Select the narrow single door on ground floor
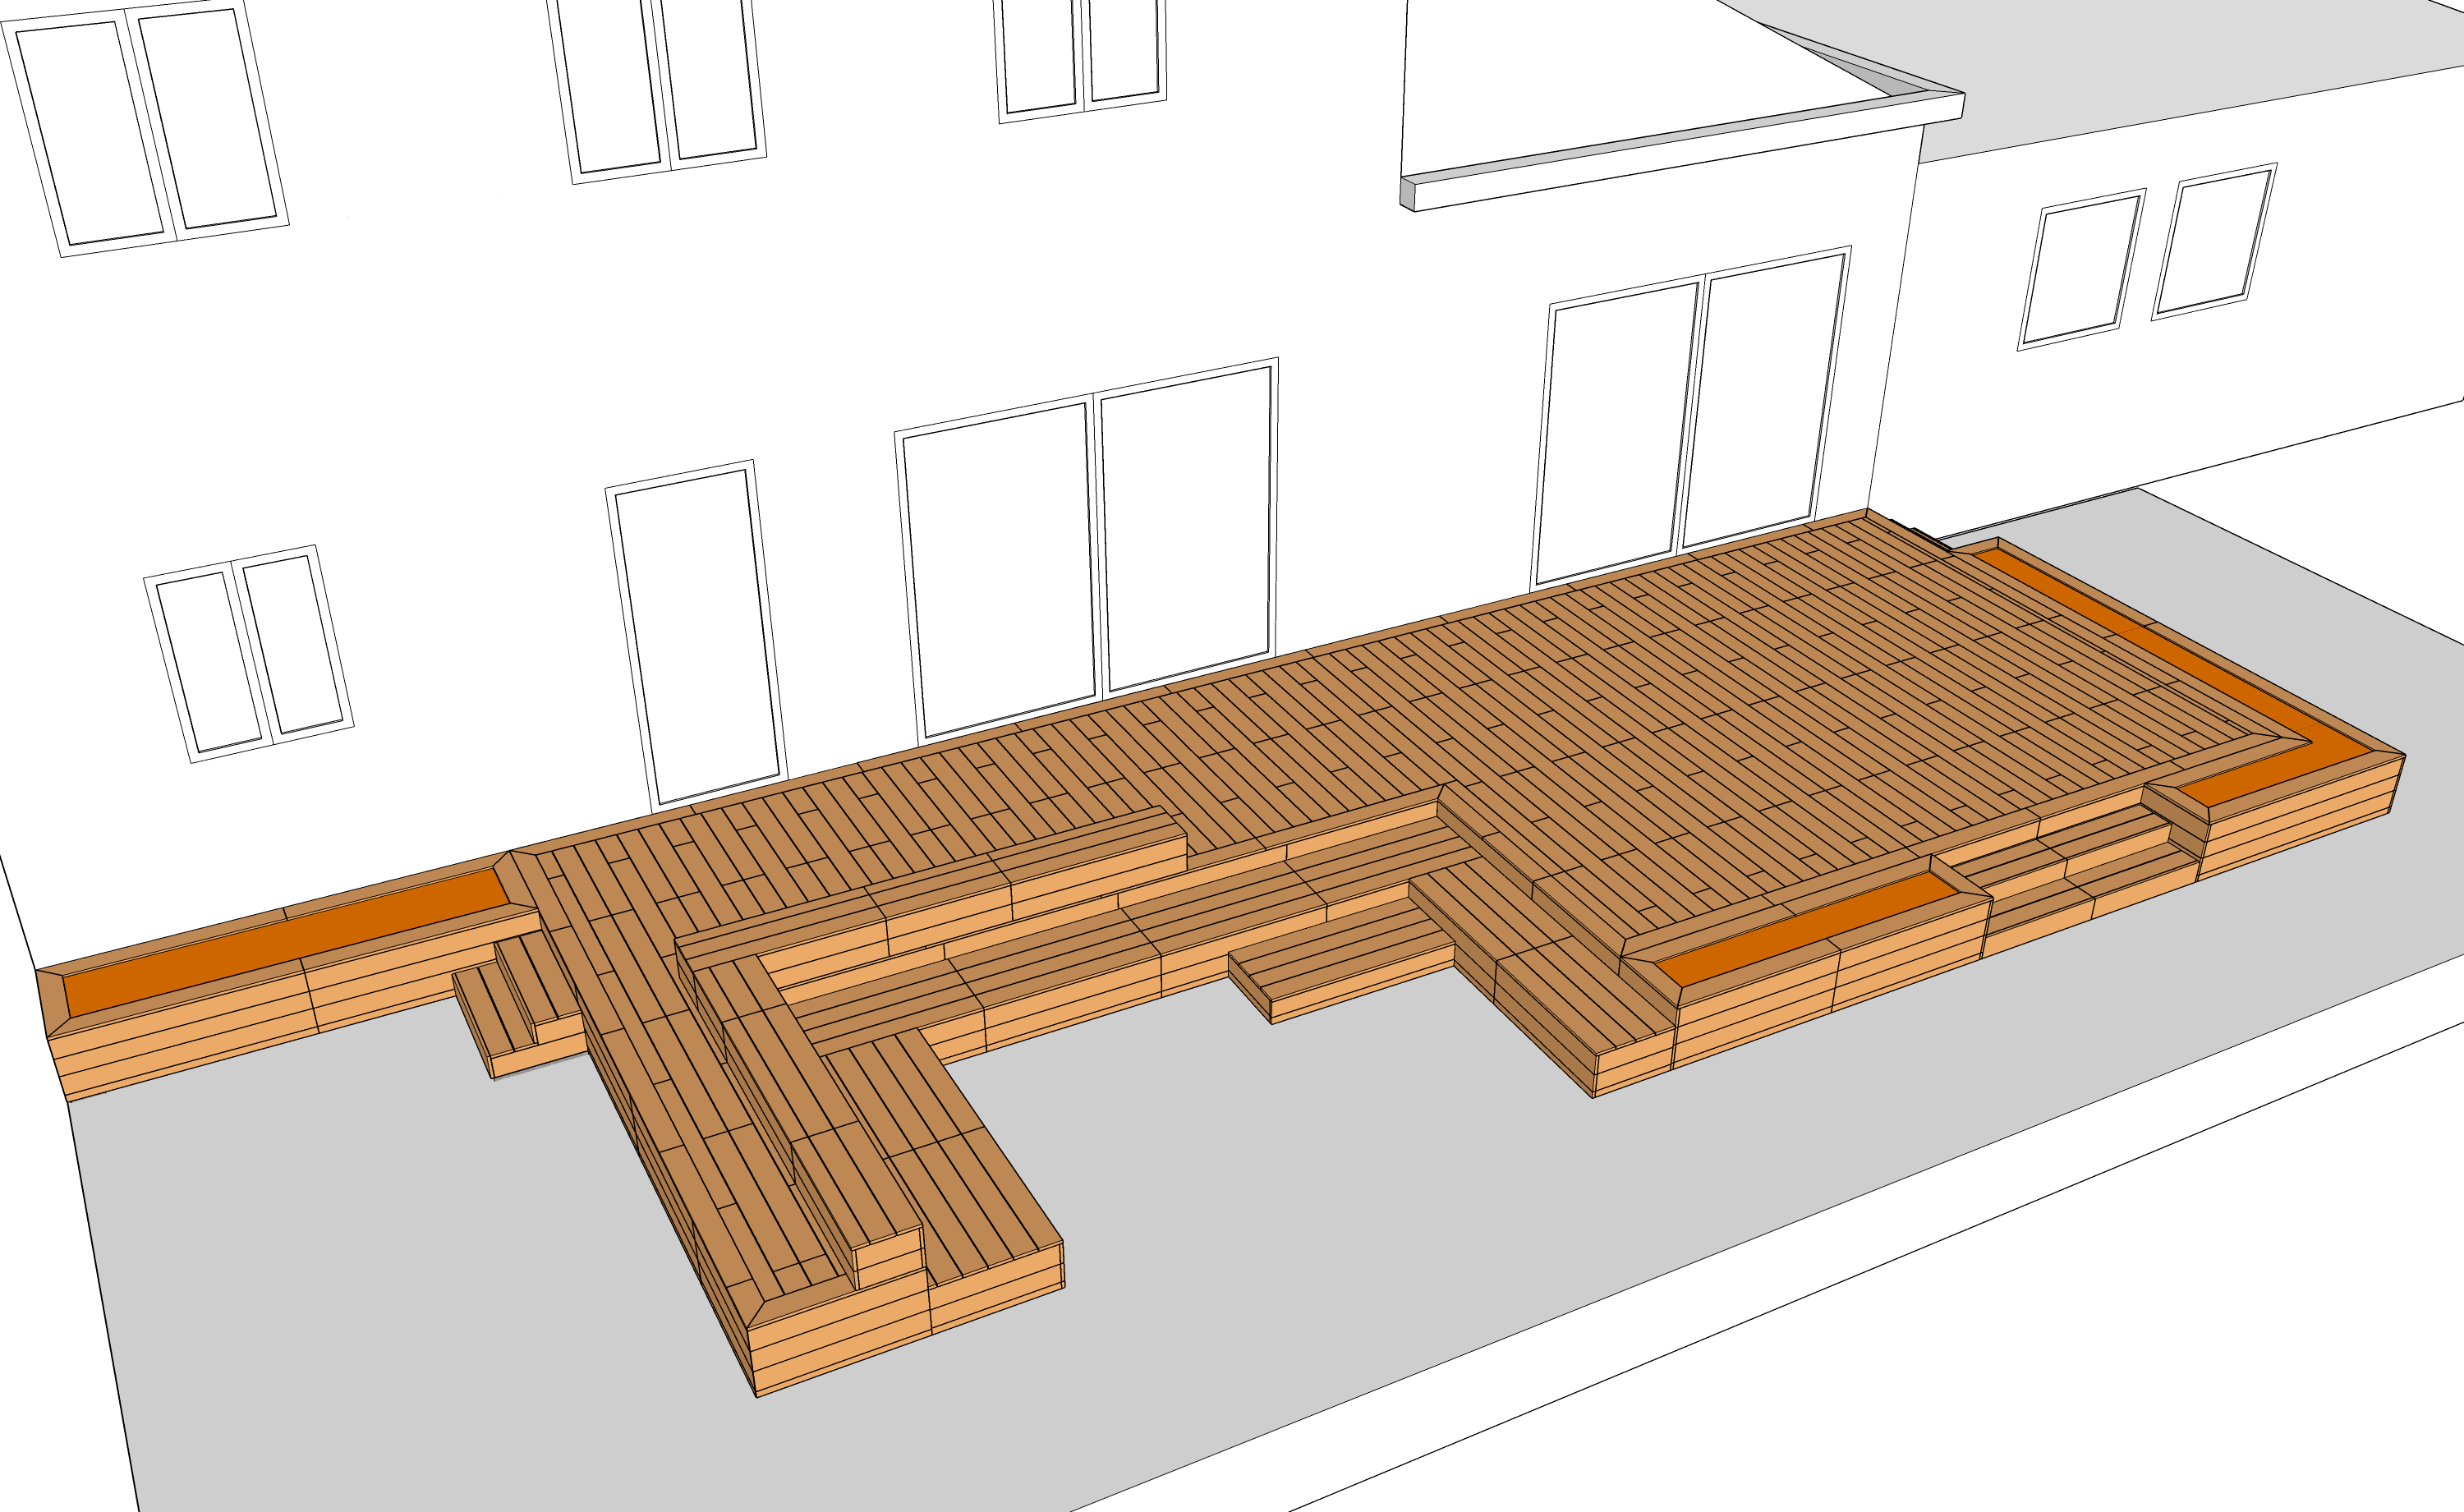 [x=697, y=636]
